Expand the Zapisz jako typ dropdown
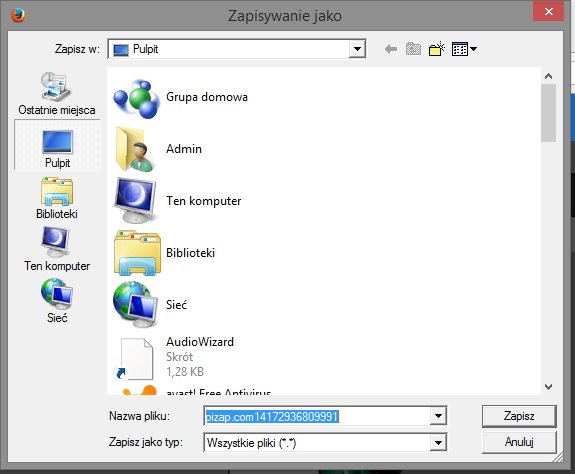This screenshot has width=575, height=474. [x=438, y=442]
